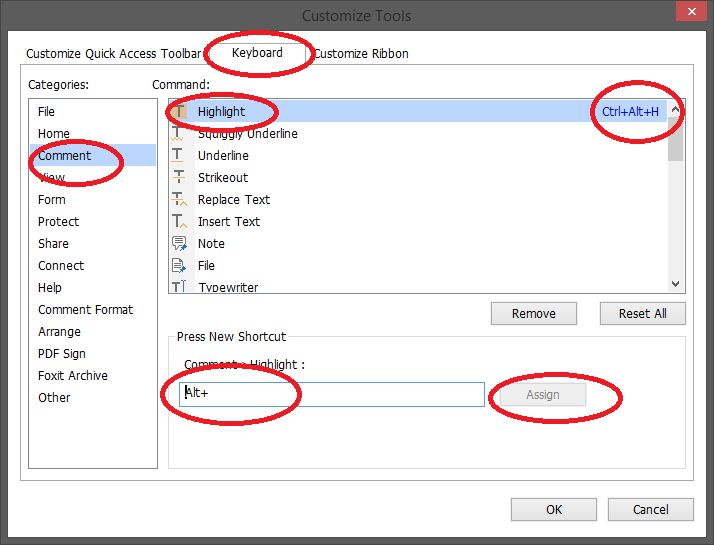Click the Ctrl+Alt+H shortcut text
This screenshot has height=545, width=714.
(630, 112)
